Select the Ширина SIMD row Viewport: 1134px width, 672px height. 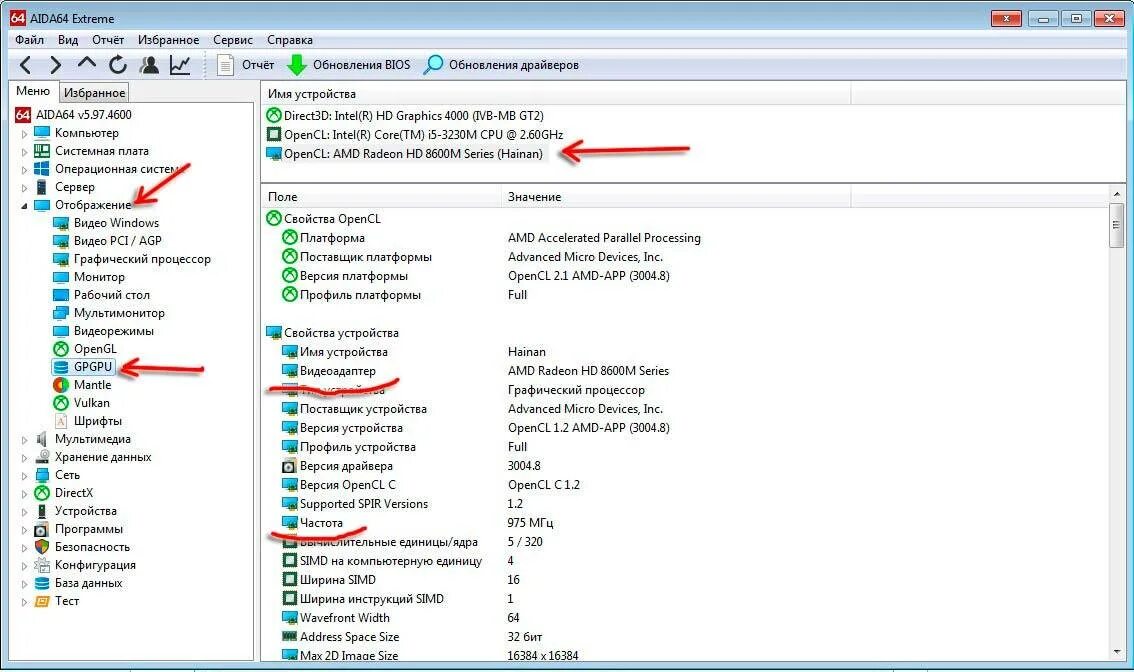pos(685,580)
